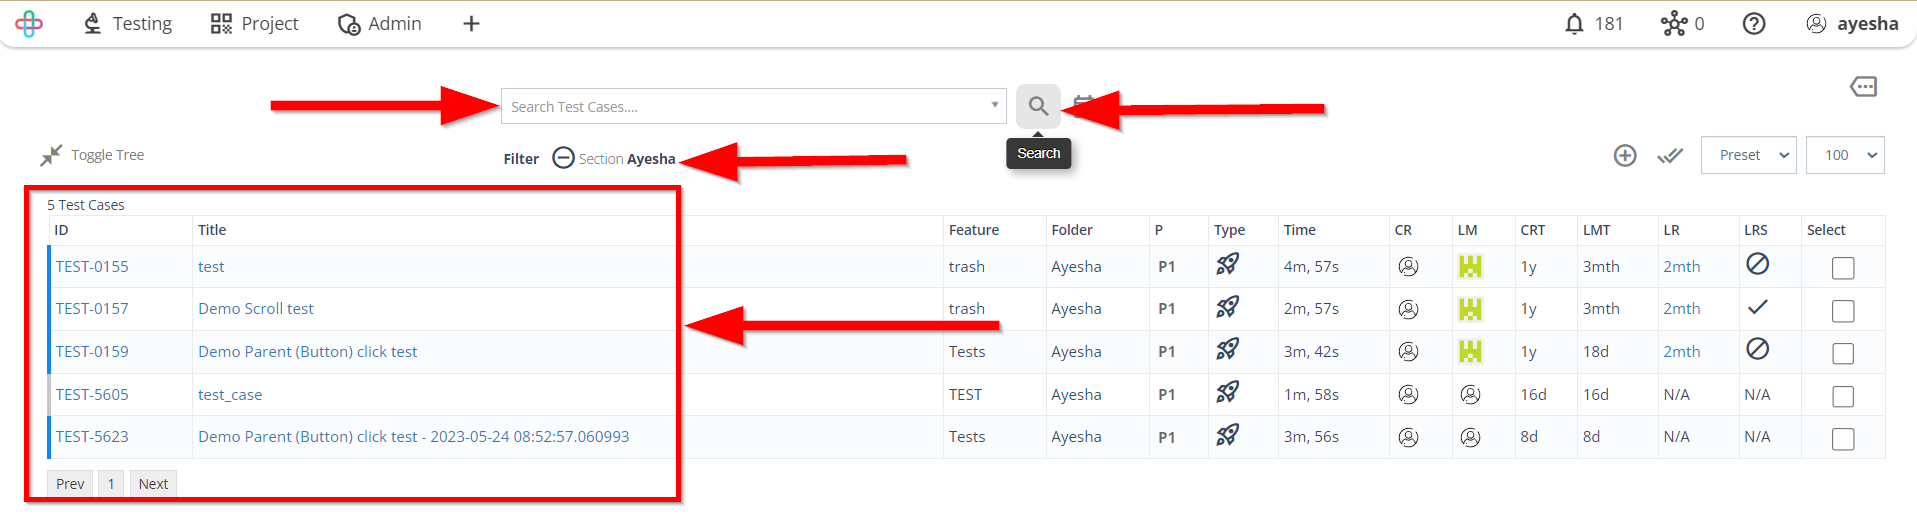Viewport: 1917px width, 515px height.
Task: Click the nodes cluster icon beside 0
Action: pyautogui.click(x=1673, y=24)
